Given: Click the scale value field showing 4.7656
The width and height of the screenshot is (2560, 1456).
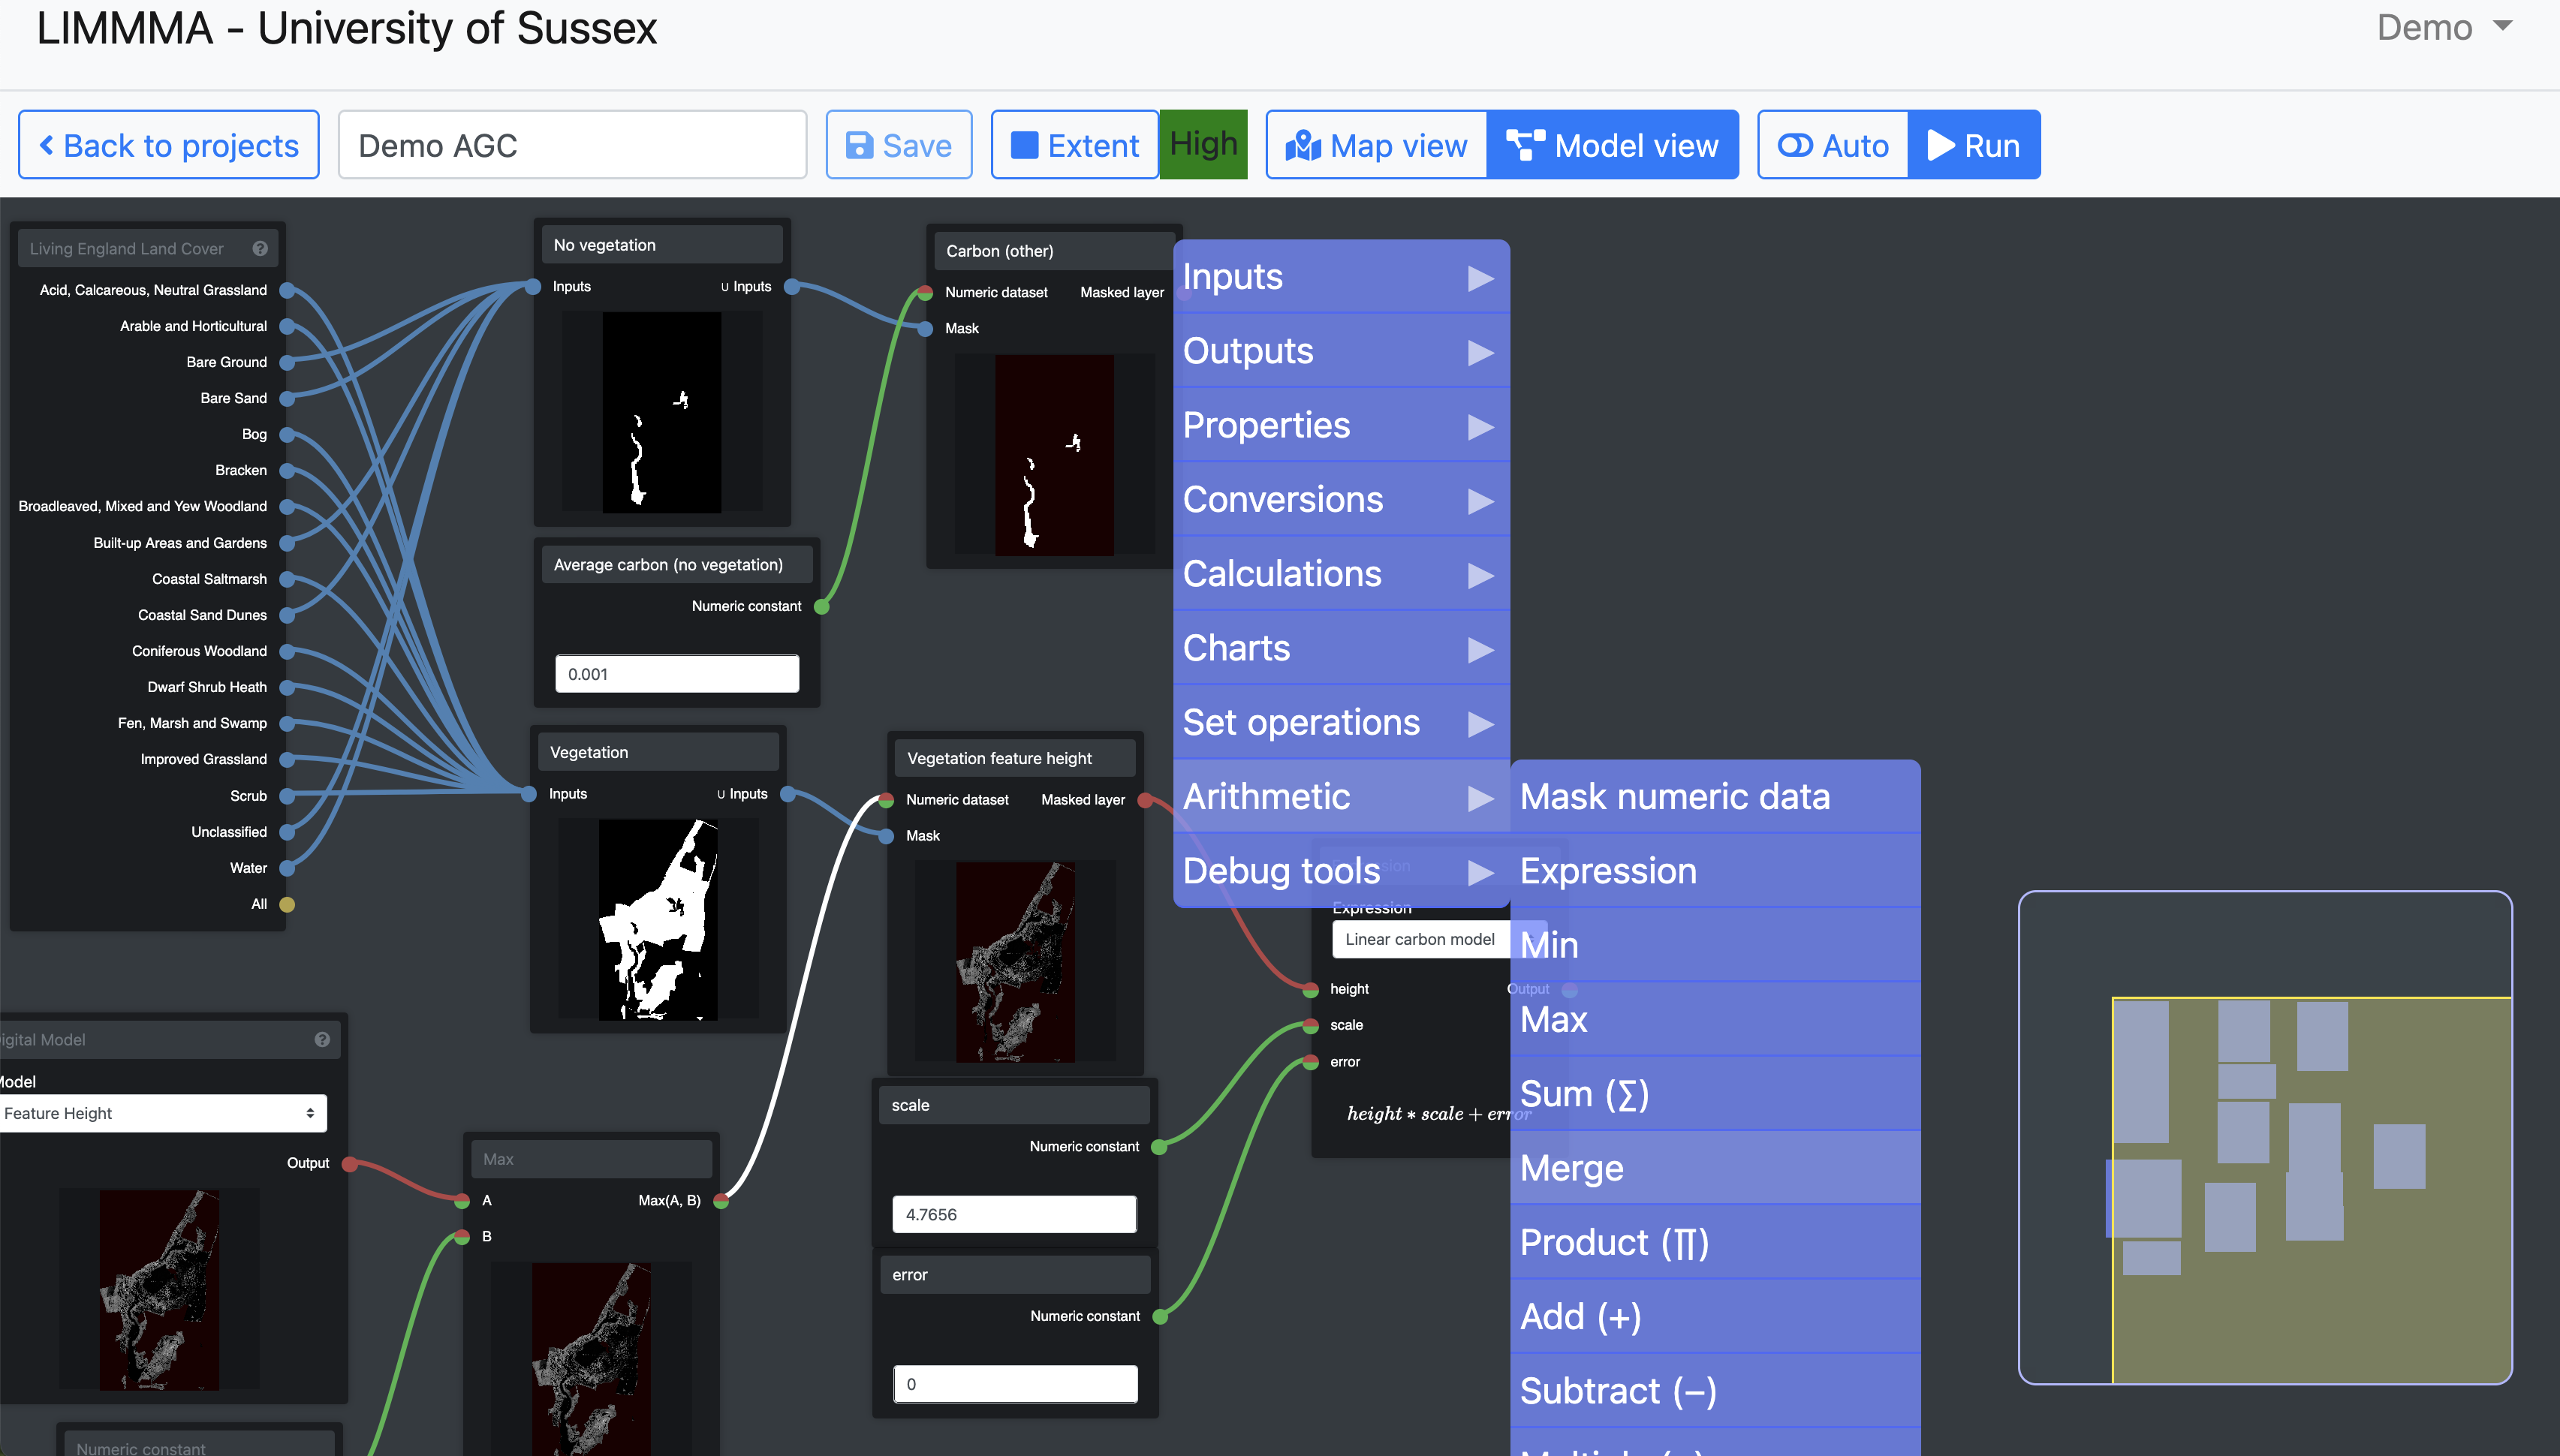Looking at the screenshot, I should coord(1014,1214).
